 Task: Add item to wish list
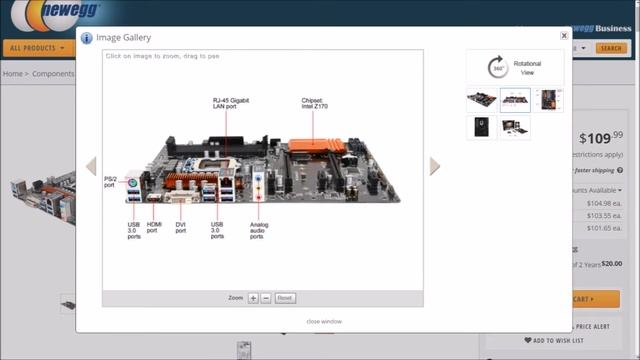click(x=554, y=340)
